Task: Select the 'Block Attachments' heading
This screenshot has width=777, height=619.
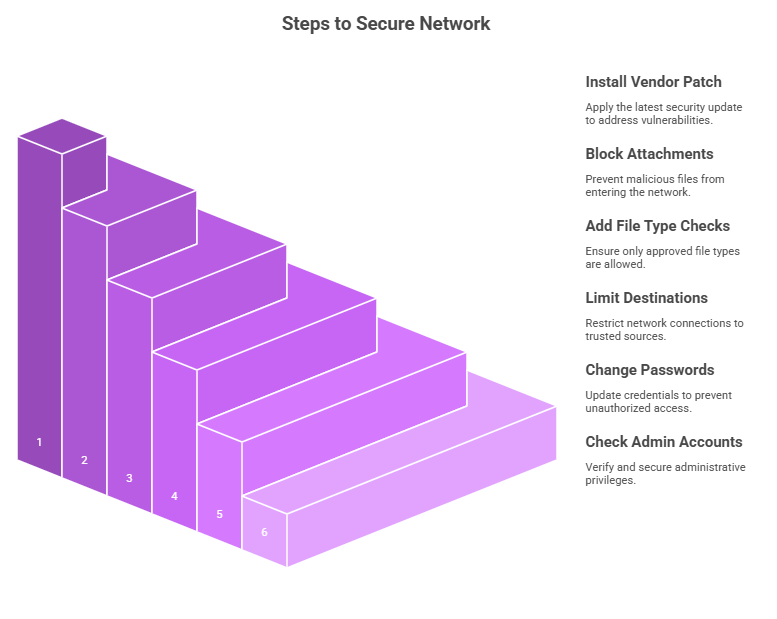Action: coord(649,154)
